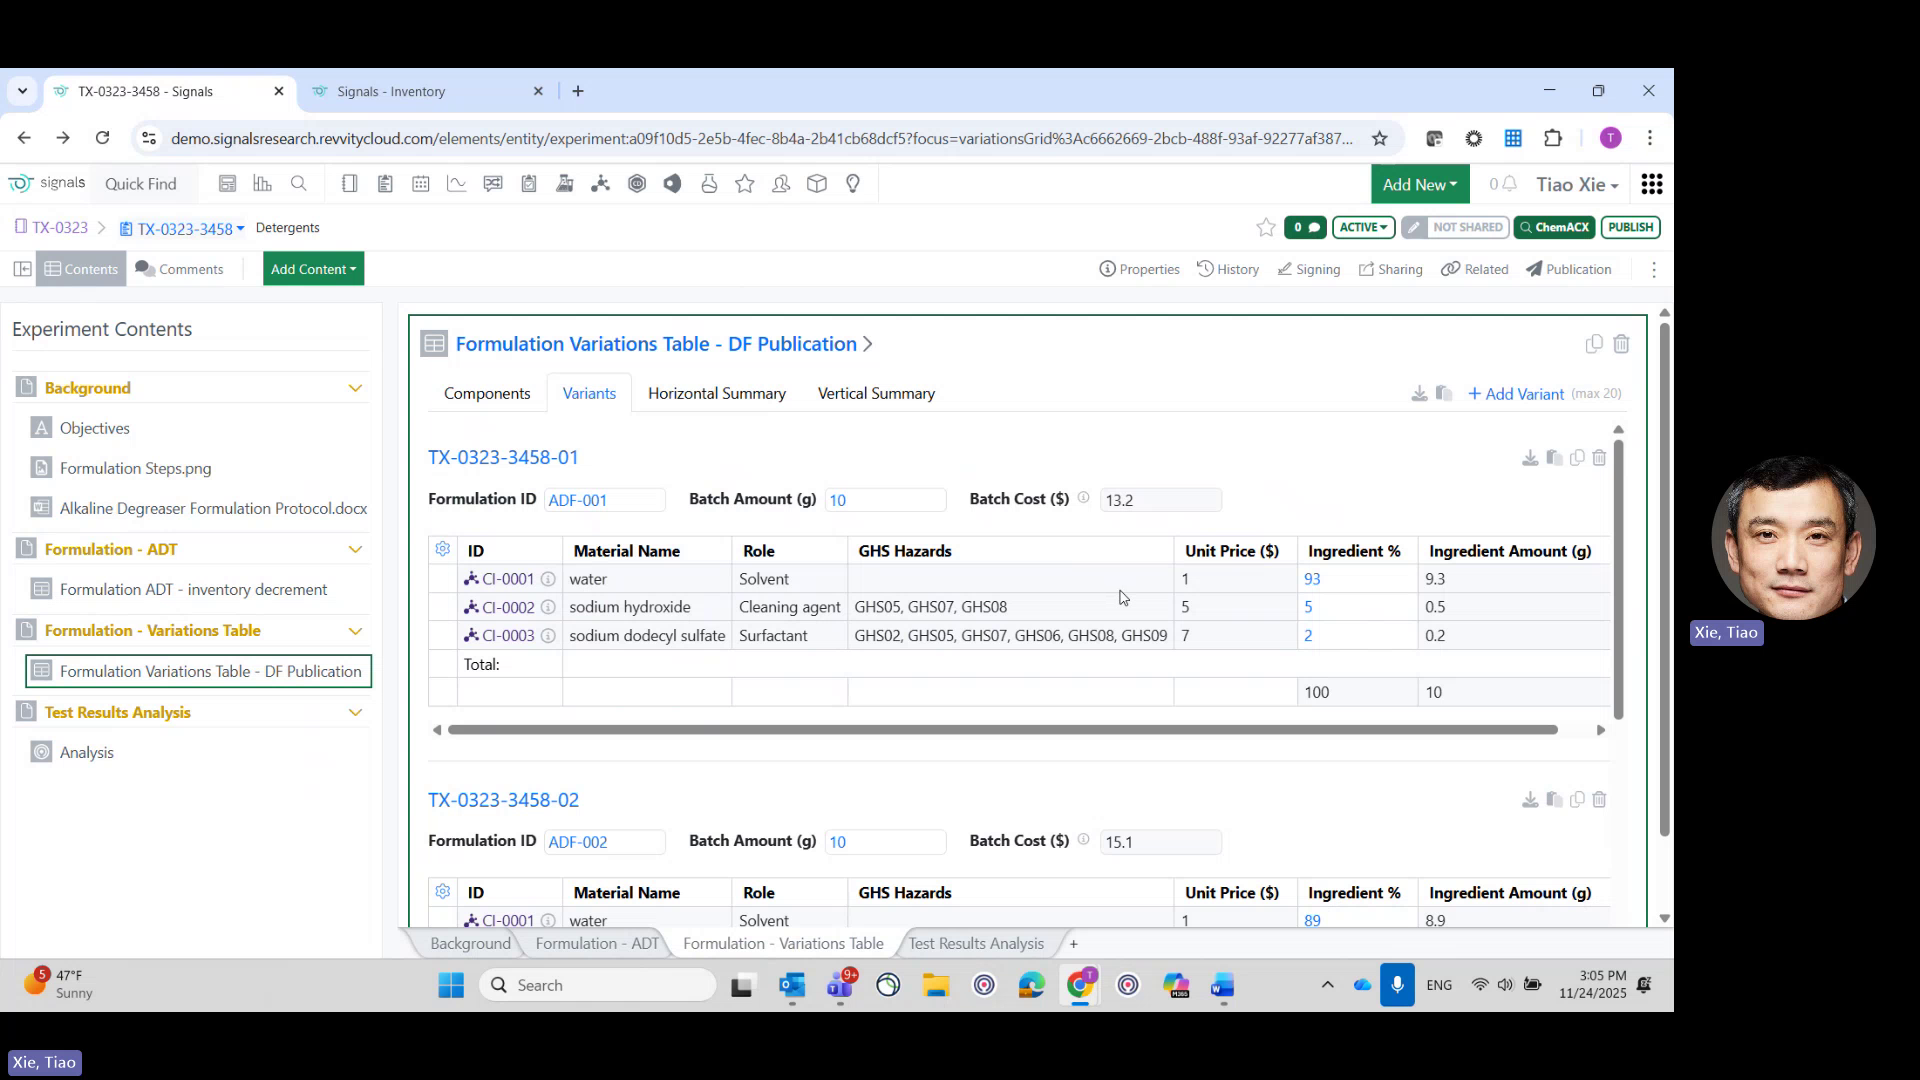Screen dimensions: 1920x1080
Task: Click the download icon next to Add Variant
Action: (x=1419, y=393)
